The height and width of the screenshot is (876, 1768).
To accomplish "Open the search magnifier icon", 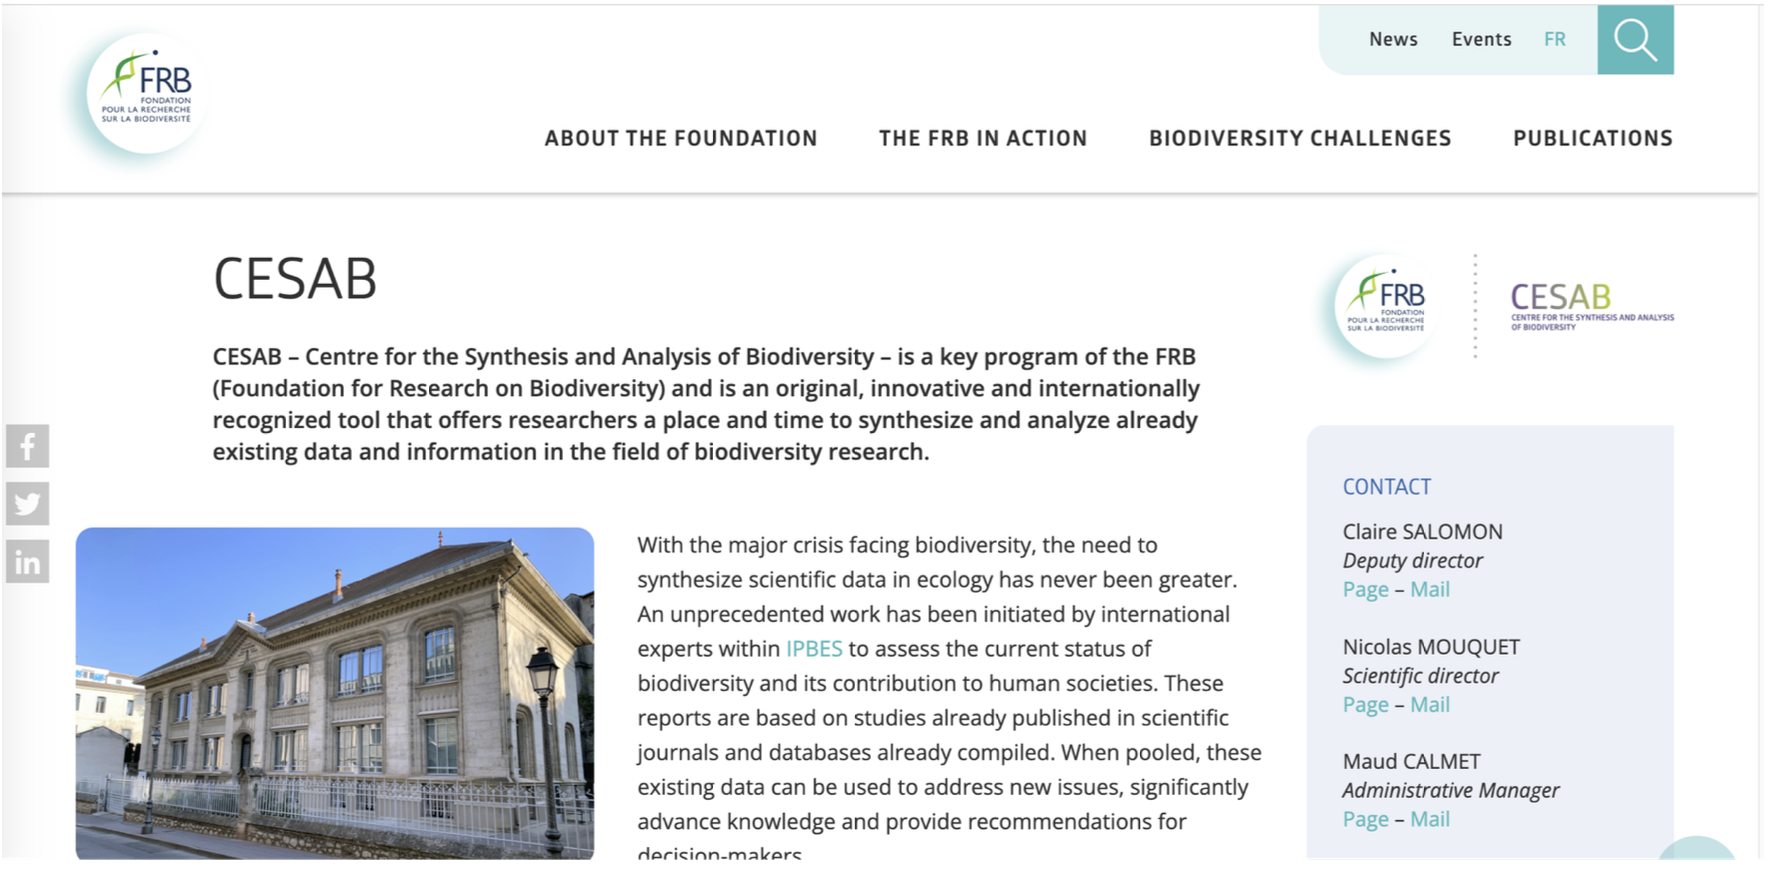I will pos(1635,40).
